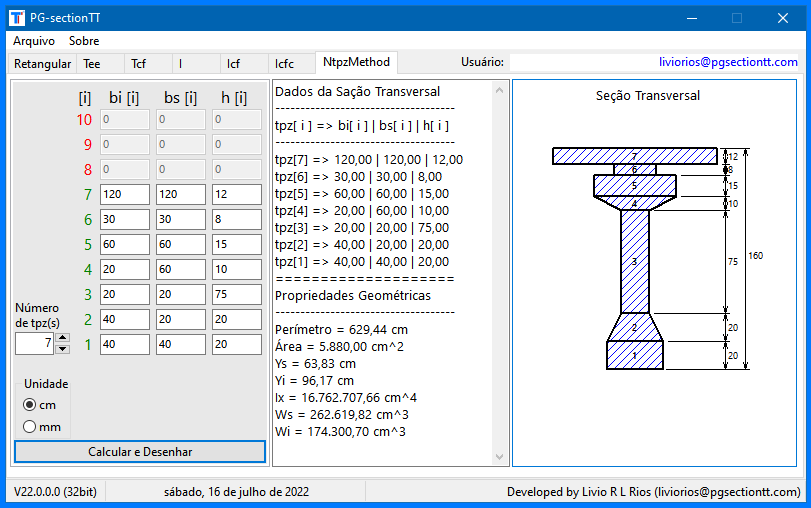The image size is (811, 508).
Task: Decrease número de tpz(s) with down arrow
Action: (x=62, y=349)
